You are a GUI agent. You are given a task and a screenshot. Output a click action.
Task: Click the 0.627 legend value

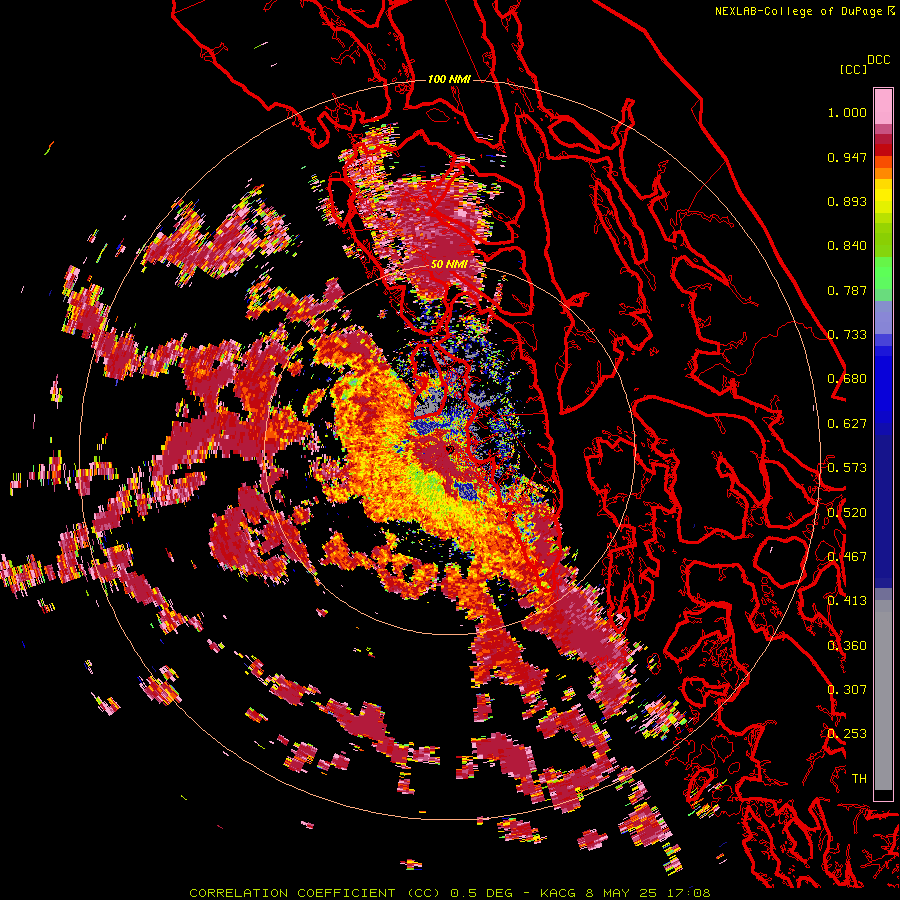[847, 424]
